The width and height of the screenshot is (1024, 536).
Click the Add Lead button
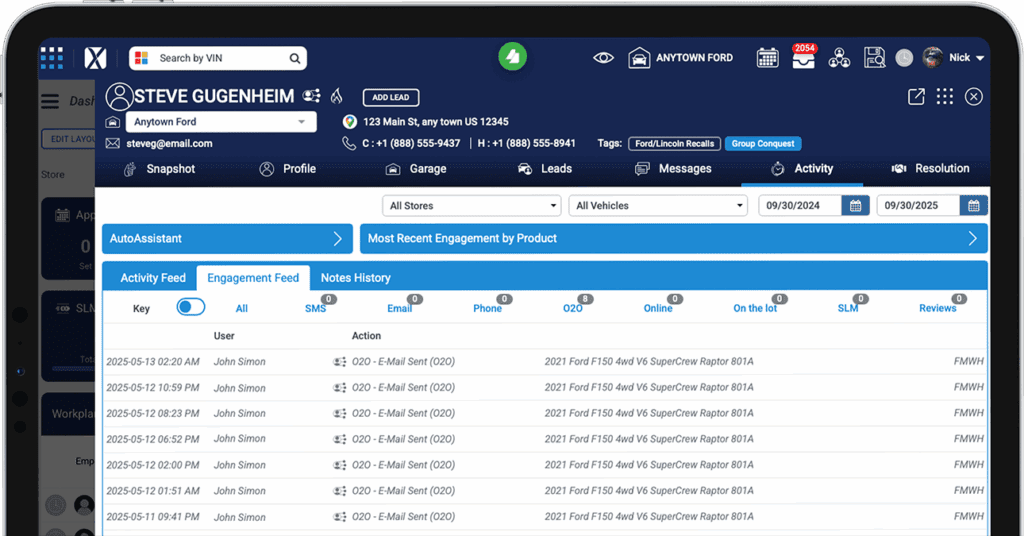[391, 97]
